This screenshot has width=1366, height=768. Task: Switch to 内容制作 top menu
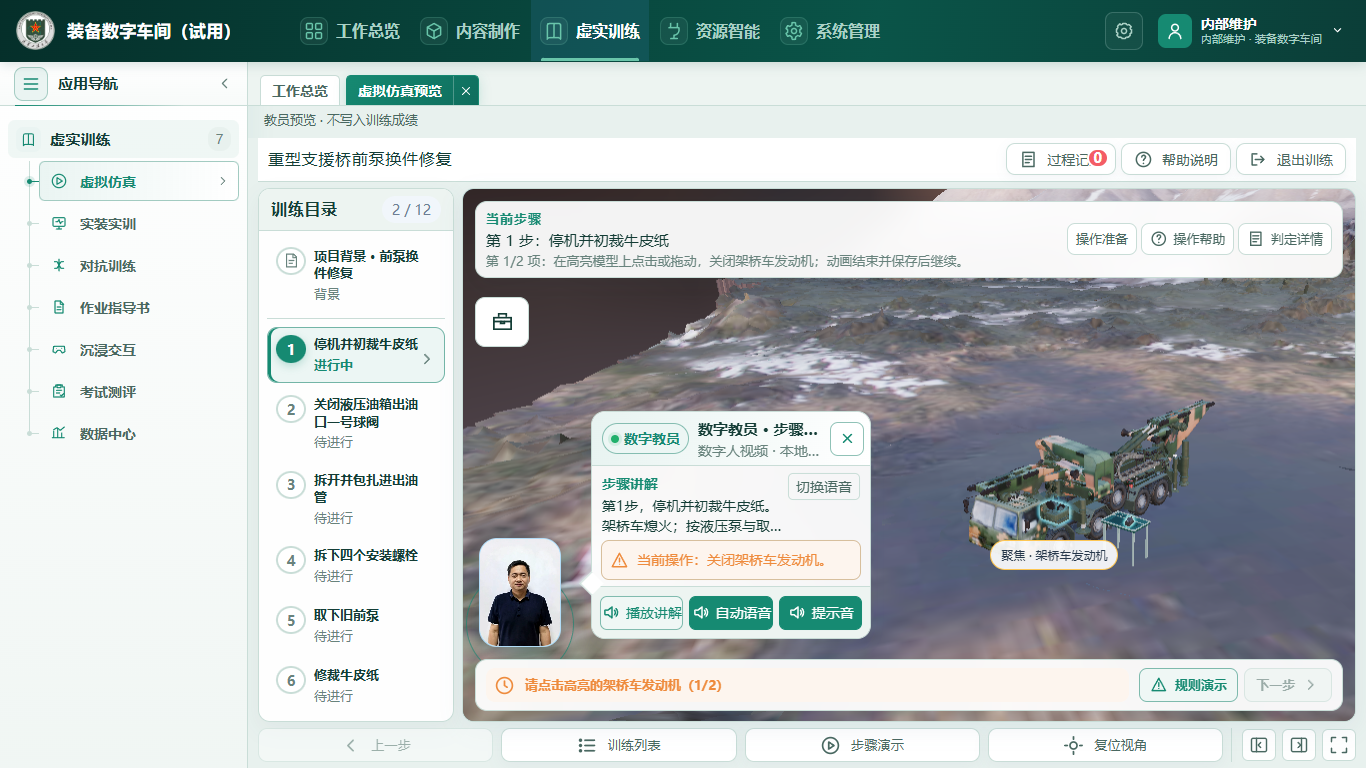pos(470,31)
